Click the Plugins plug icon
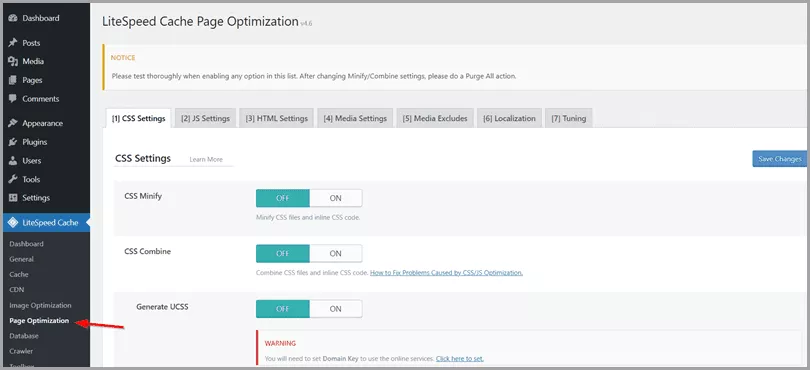Image resolution: width=810 pixels, height=370 pixels. pos(13,142)
